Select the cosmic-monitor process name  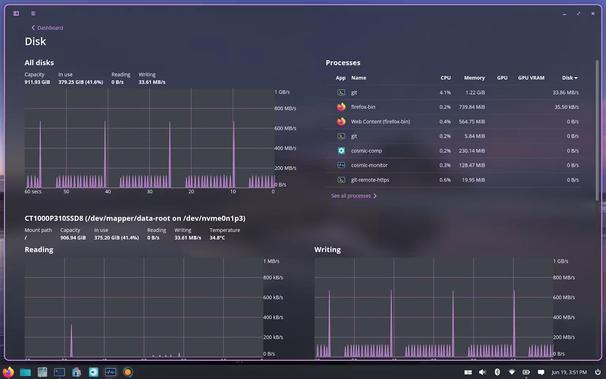pyautogui.click(x=369, y=165)
